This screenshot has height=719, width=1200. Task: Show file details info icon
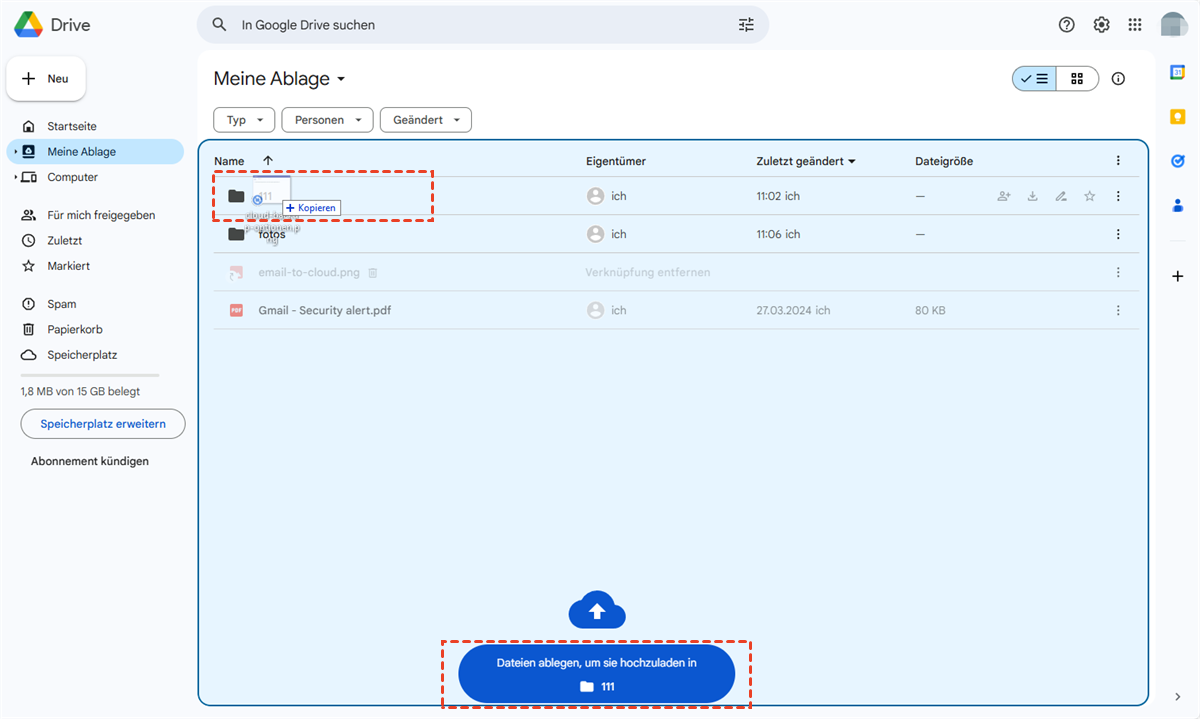tap(1118, 79)
